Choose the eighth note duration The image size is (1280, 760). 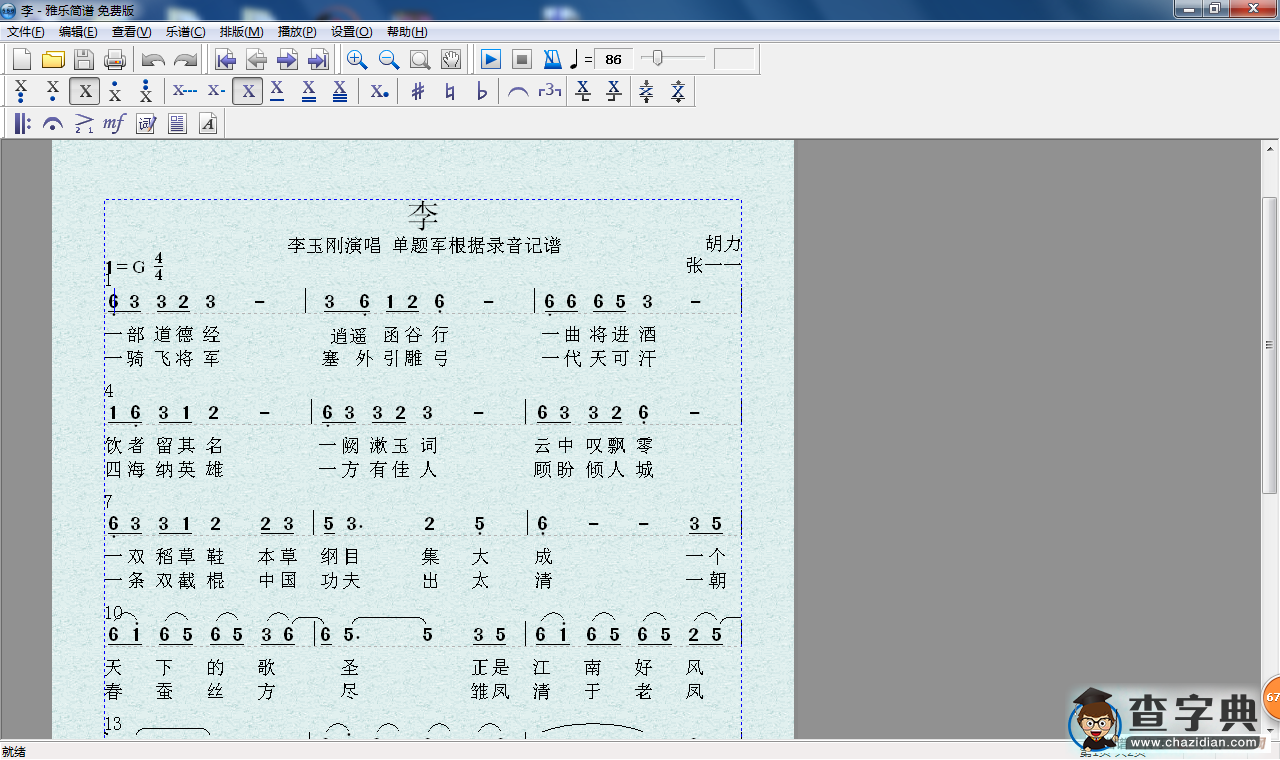[278, 92]
